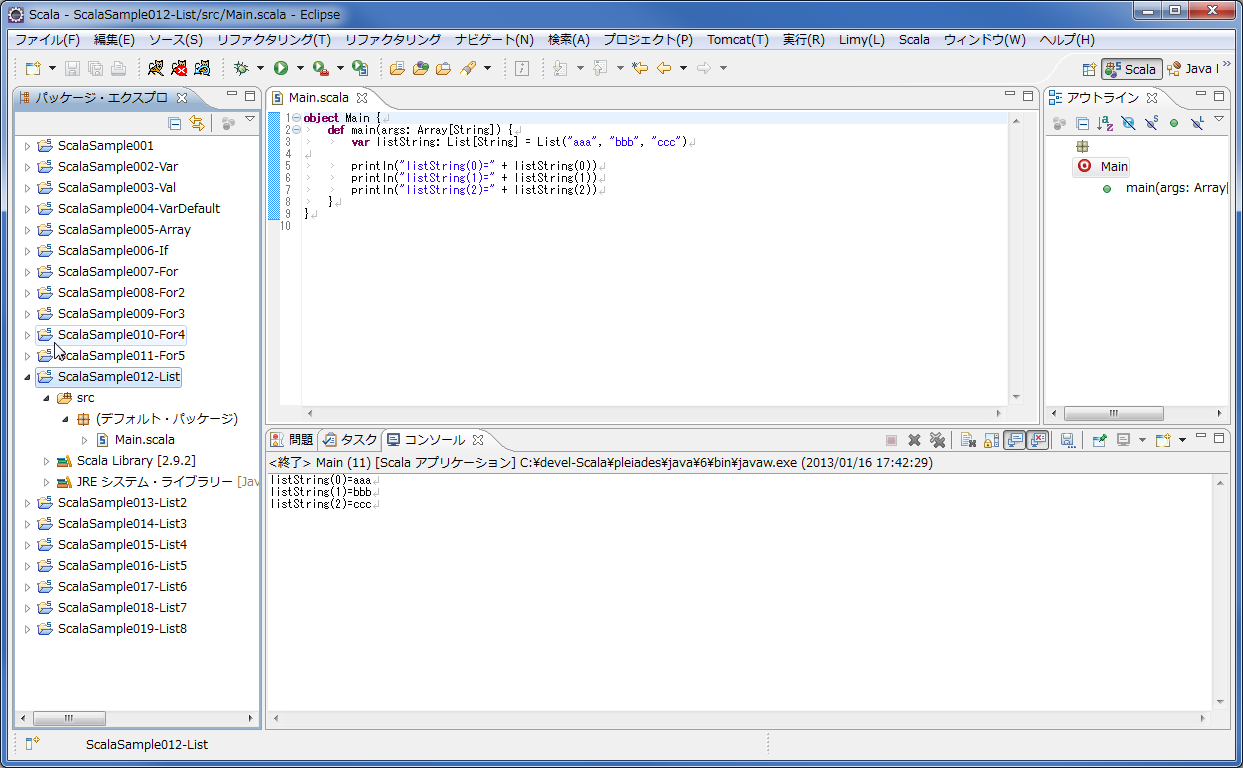Expand the ScalaSample013-List2 project
Image resolution: width=1243 pixels, height=768 pixels.
(x=28, y=503)
